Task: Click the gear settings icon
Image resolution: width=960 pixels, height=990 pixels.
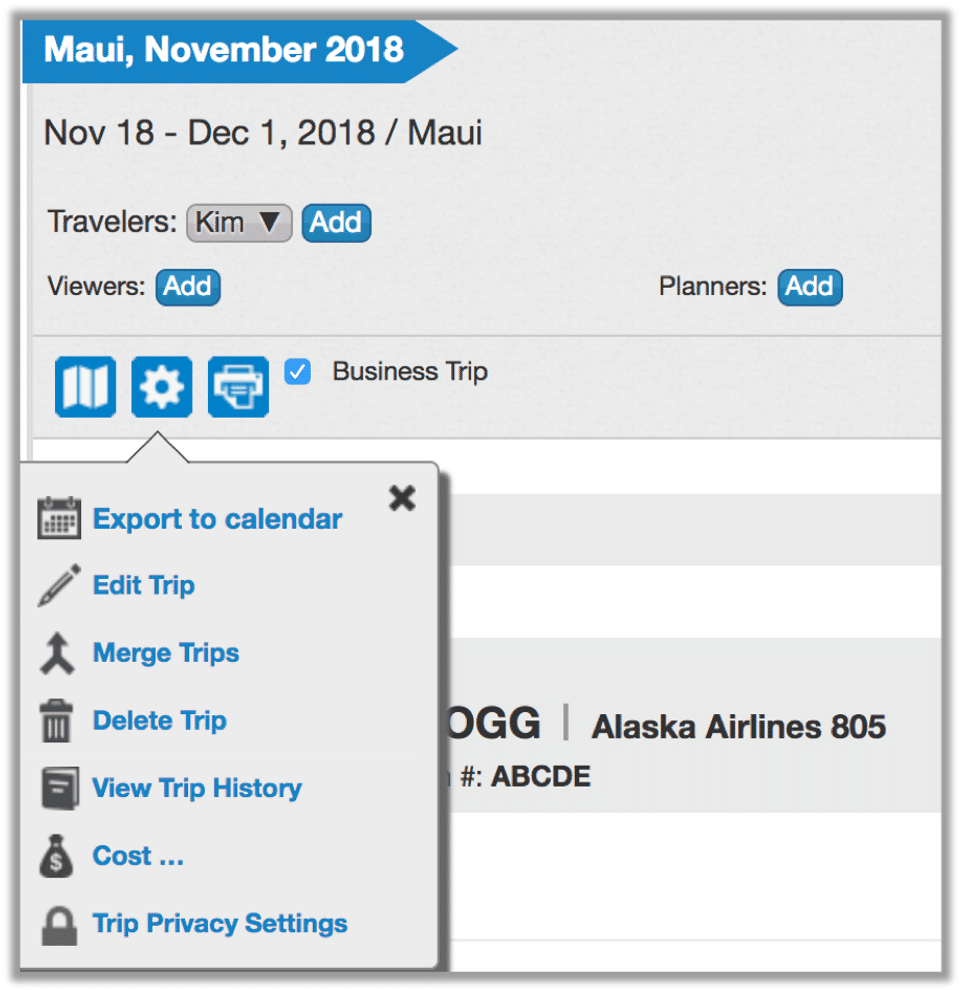Action: pos(161,386)
